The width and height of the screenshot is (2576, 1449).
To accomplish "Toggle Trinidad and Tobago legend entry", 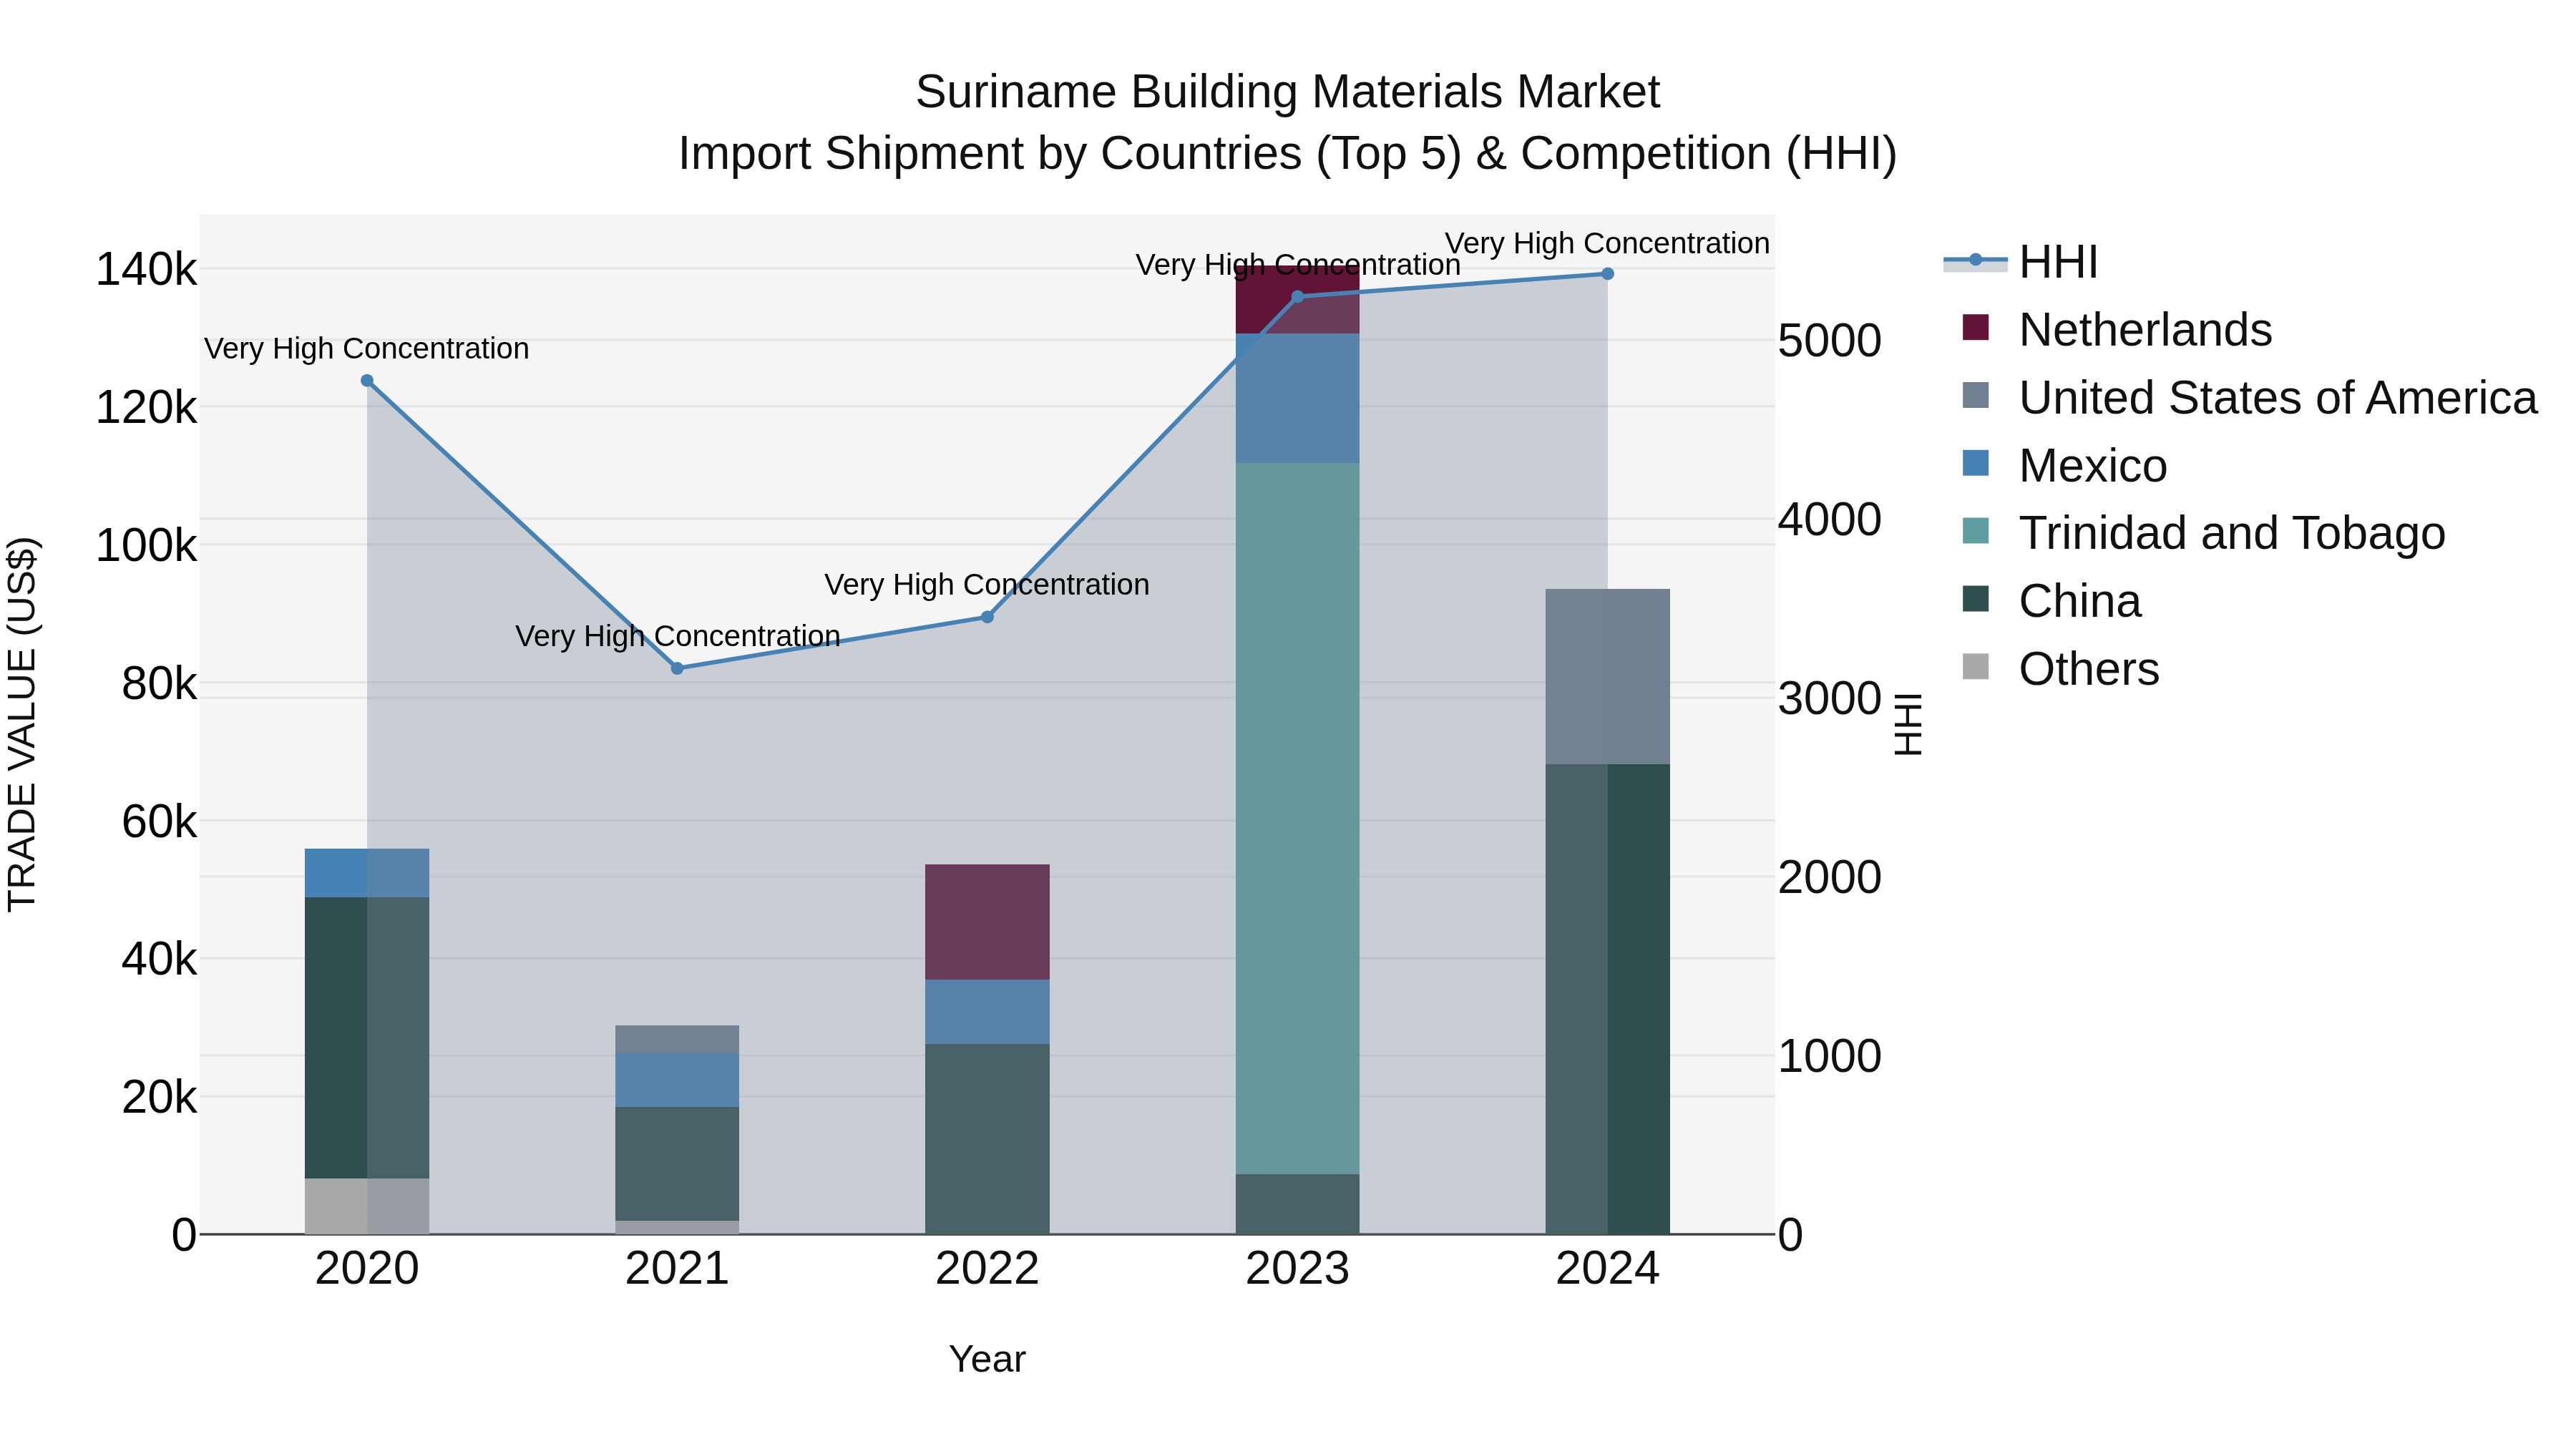I will (2204, 533).
